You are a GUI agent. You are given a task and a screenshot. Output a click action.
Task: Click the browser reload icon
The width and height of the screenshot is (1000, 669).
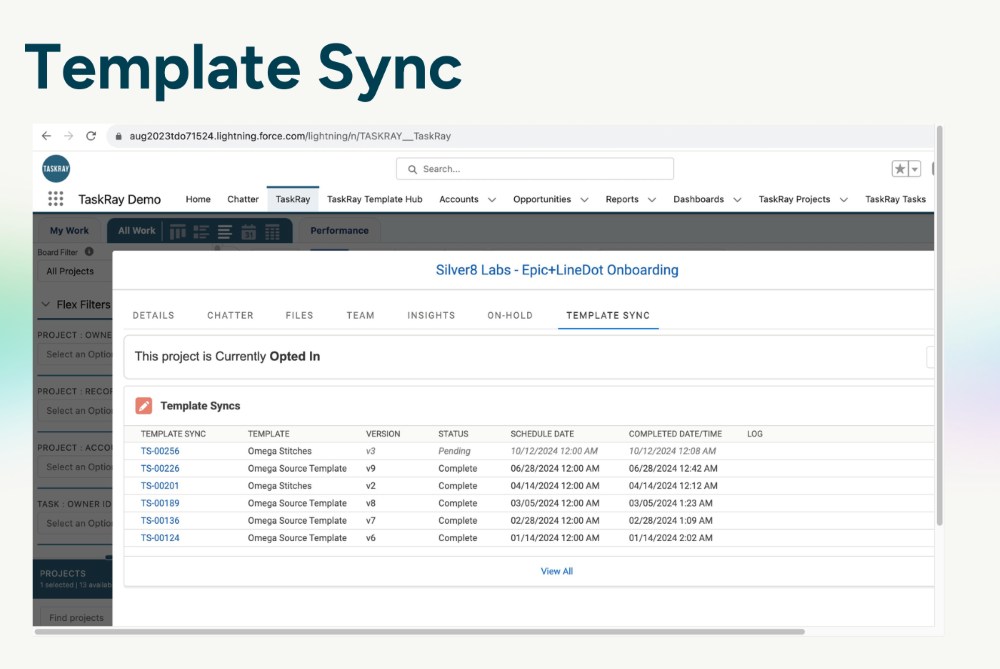coord(91,136)
